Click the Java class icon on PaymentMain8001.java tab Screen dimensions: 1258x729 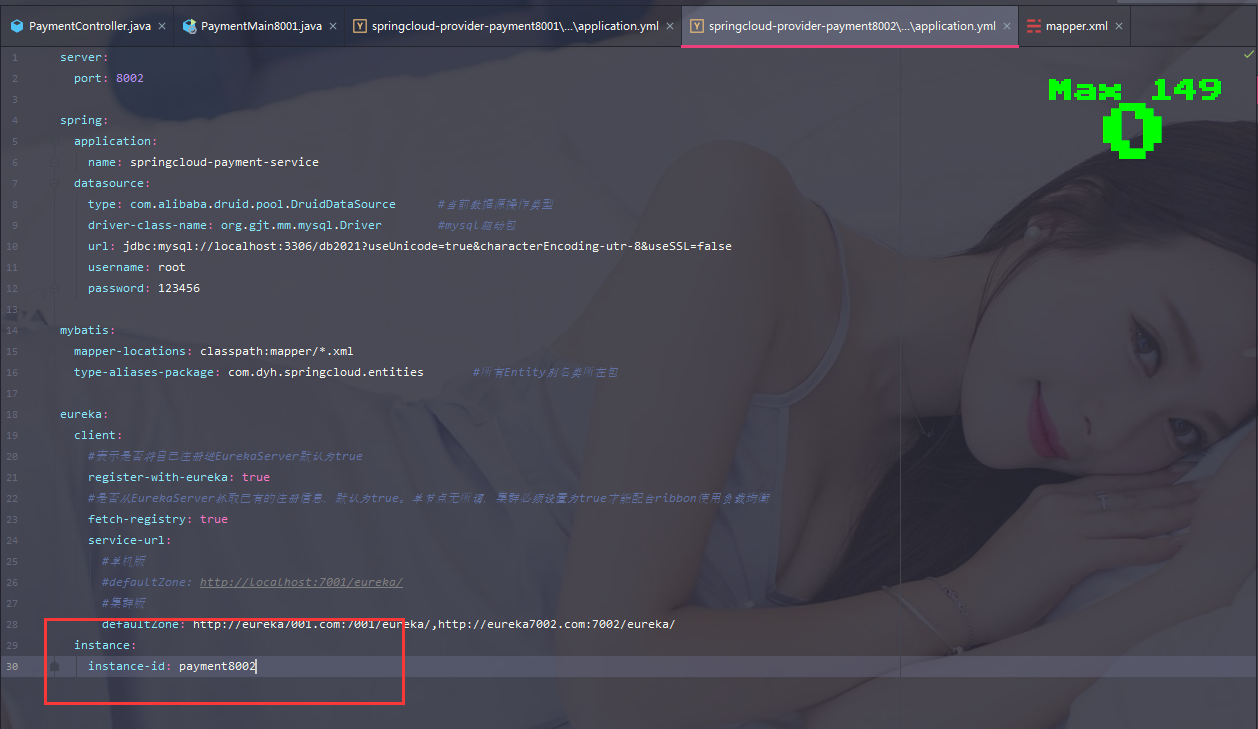[x=188, y=27]
